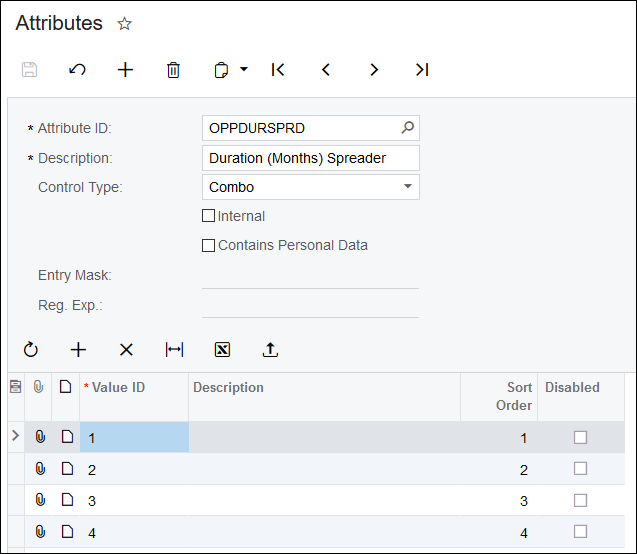The height and width of the screenshot is (554, 637).
Task: Click the Save disk icon
Action: (29, 69)
